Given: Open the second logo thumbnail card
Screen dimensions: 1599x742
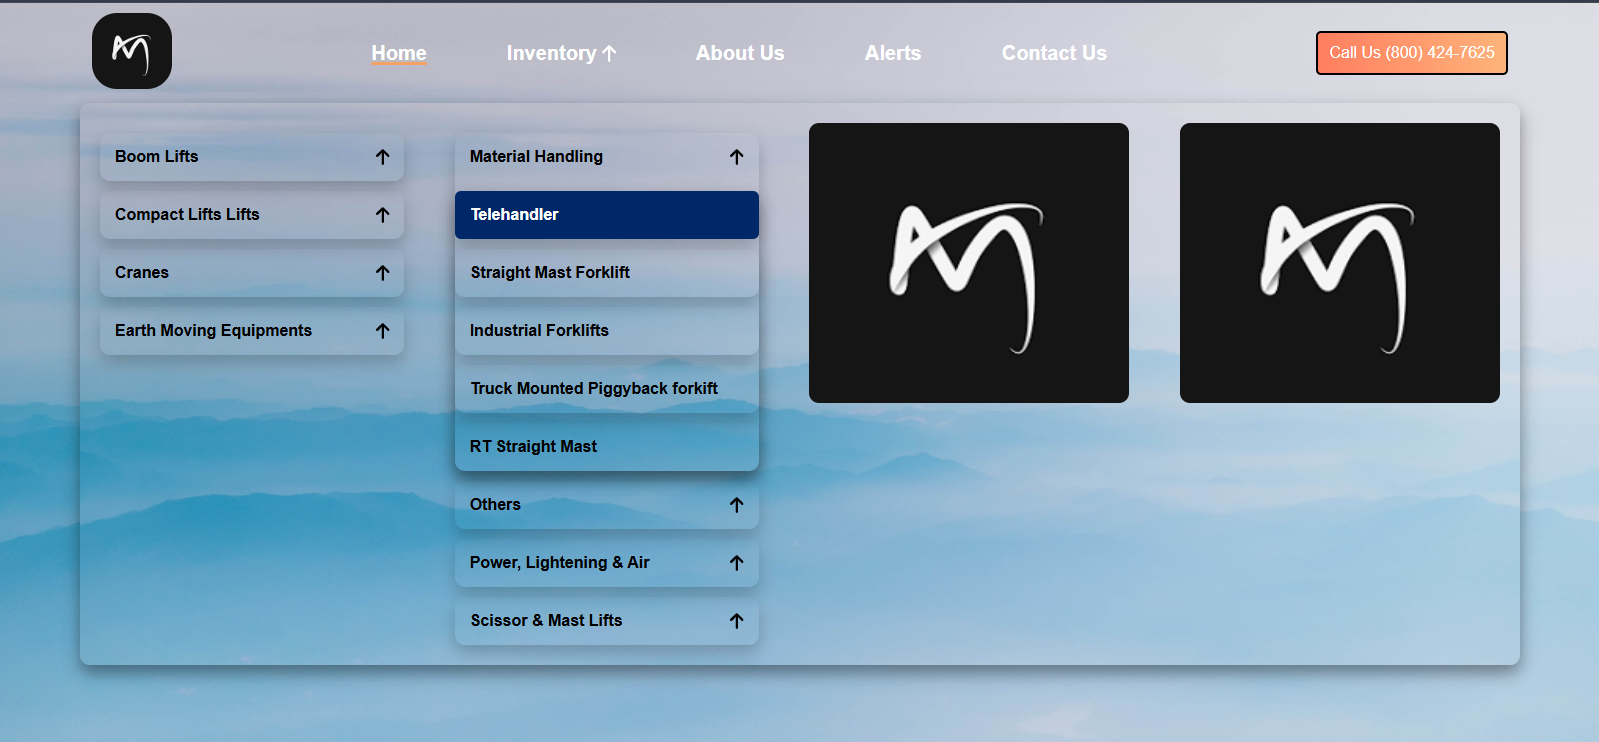Looking at the screenshot, I should tap(1340, 263).
